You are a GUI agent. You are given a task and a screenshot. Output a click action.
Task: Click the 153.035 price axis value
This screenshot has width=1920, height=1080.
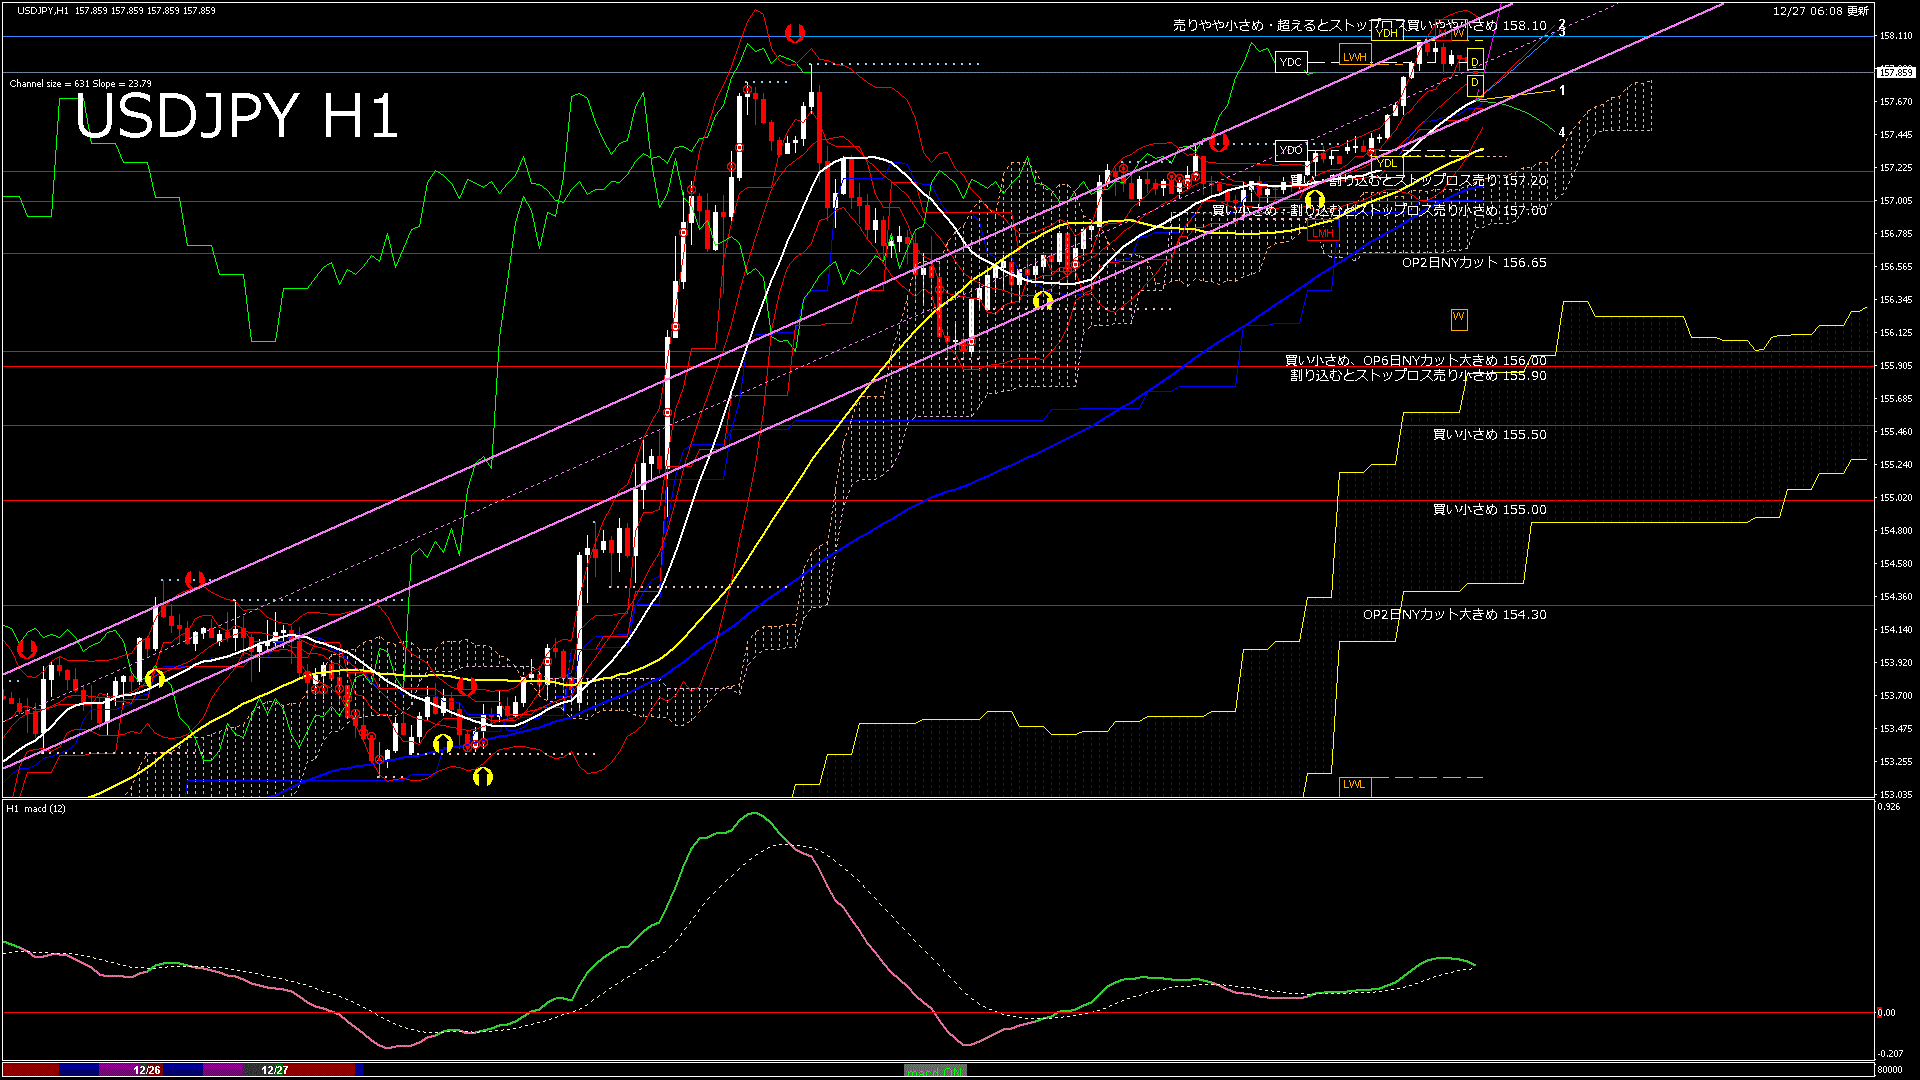(x=1896, y=795)
